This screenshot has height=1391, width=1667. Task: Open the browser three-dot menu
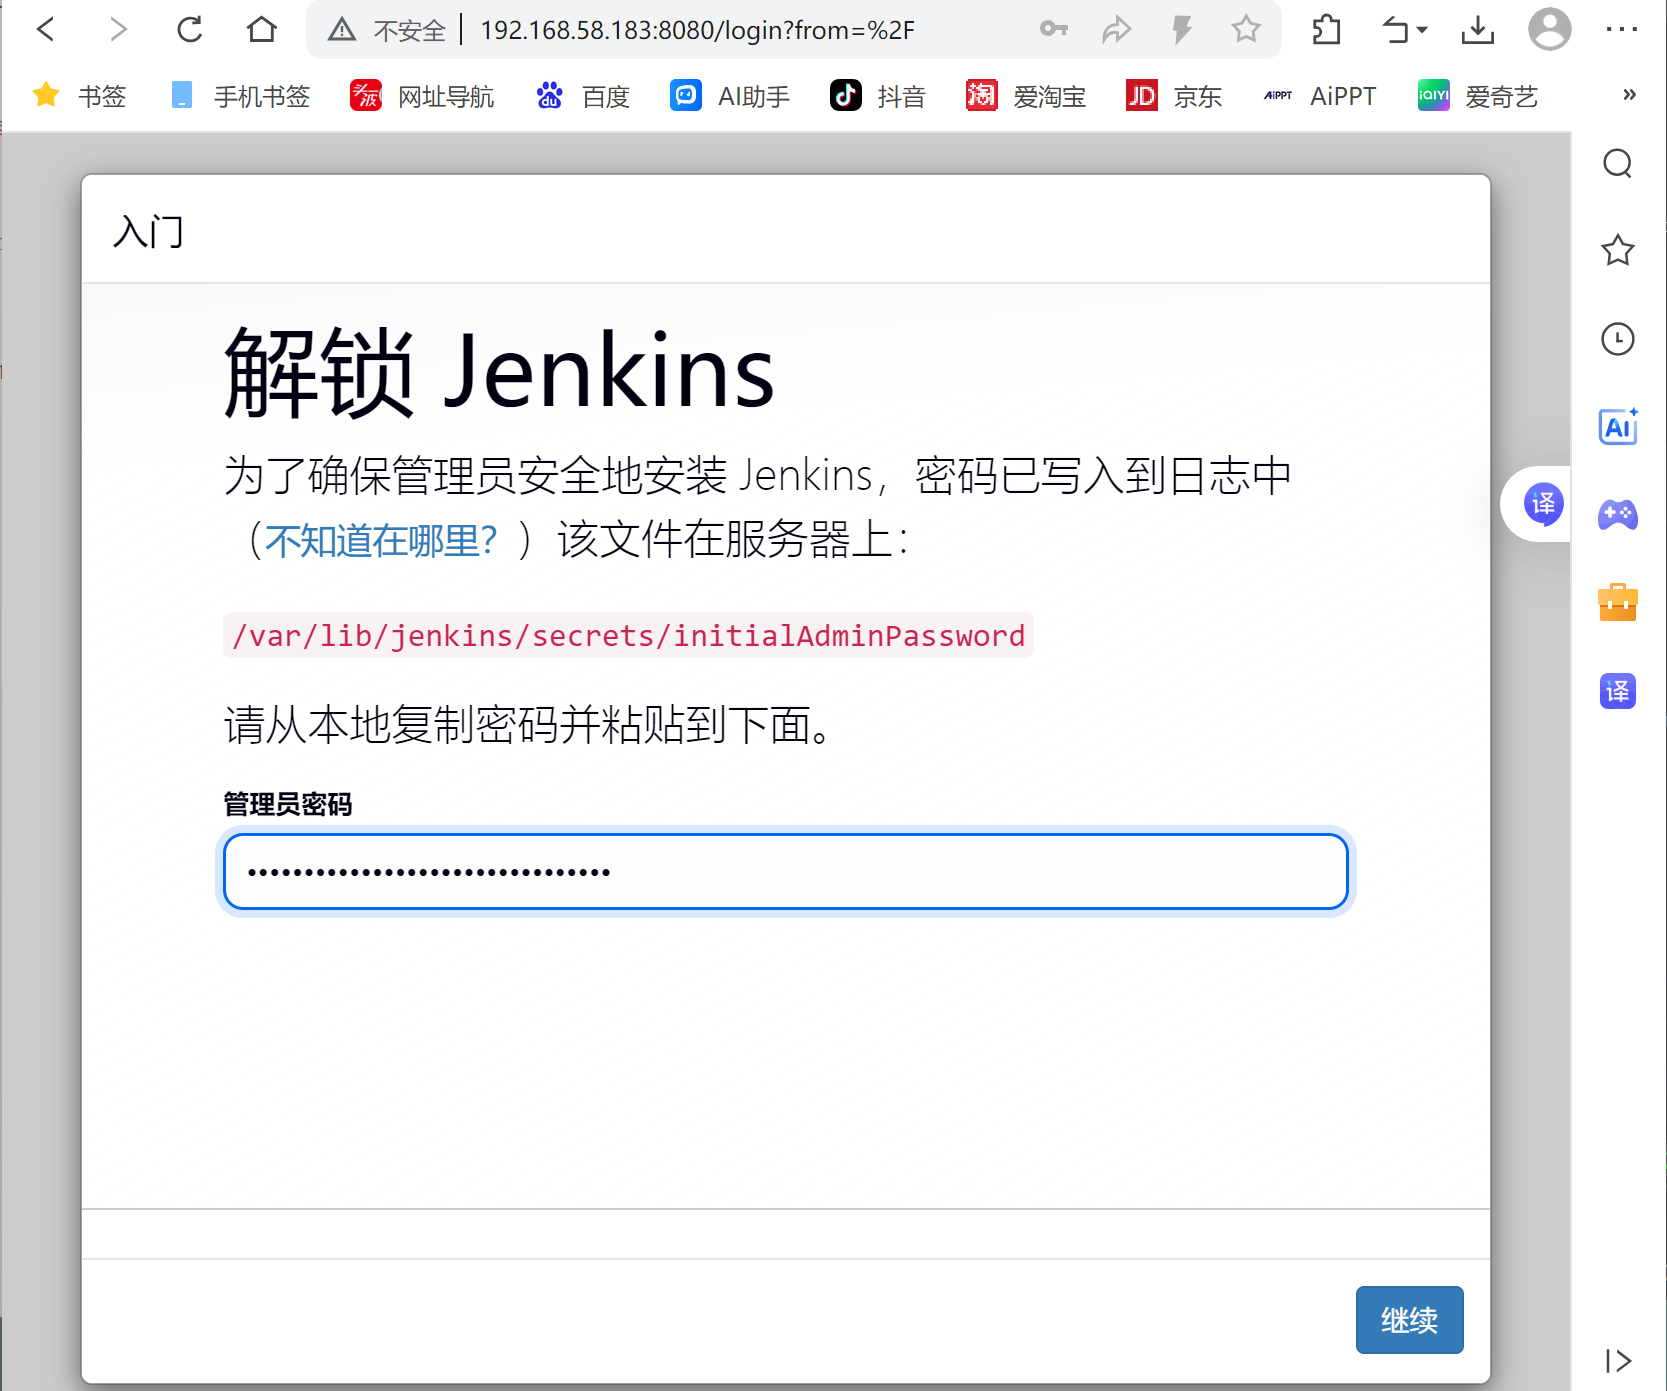tap(1621, 29)
